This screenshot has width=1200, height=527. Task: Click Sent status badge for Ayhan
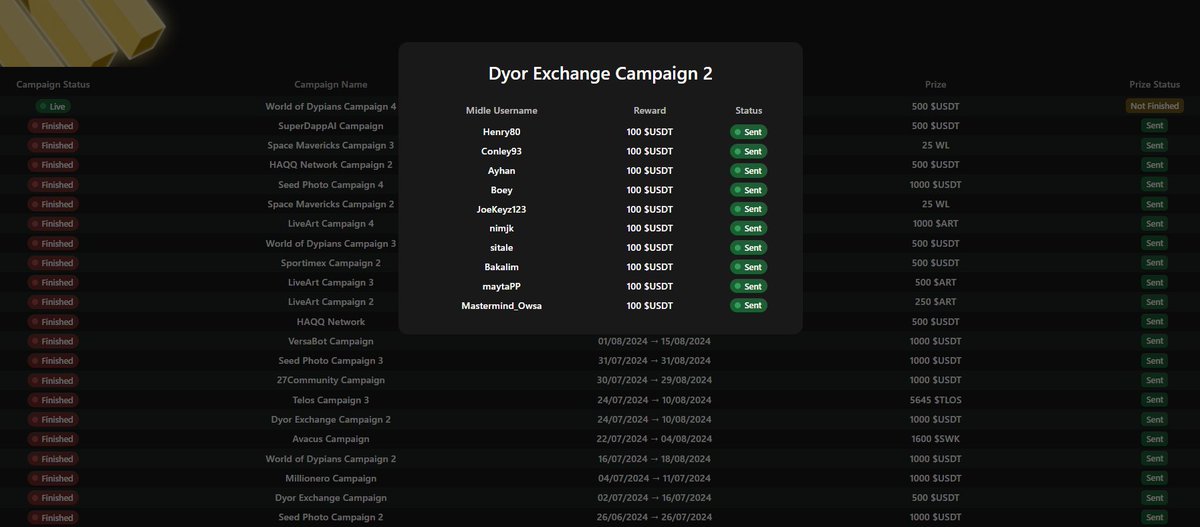pyautogui.click(x=748, y=171)
